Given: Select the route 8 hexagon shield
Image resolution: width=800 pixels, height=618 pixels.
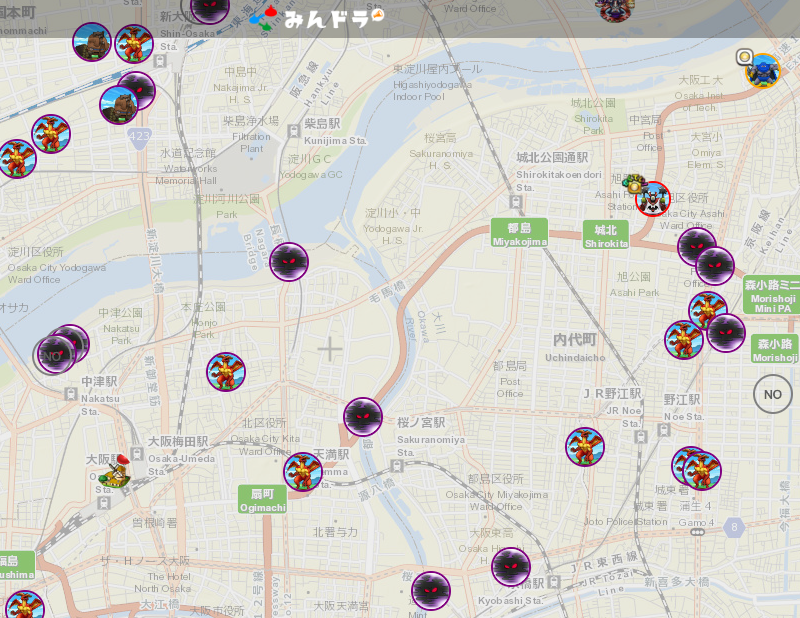Looking at the screenshot, I should 734,527.
